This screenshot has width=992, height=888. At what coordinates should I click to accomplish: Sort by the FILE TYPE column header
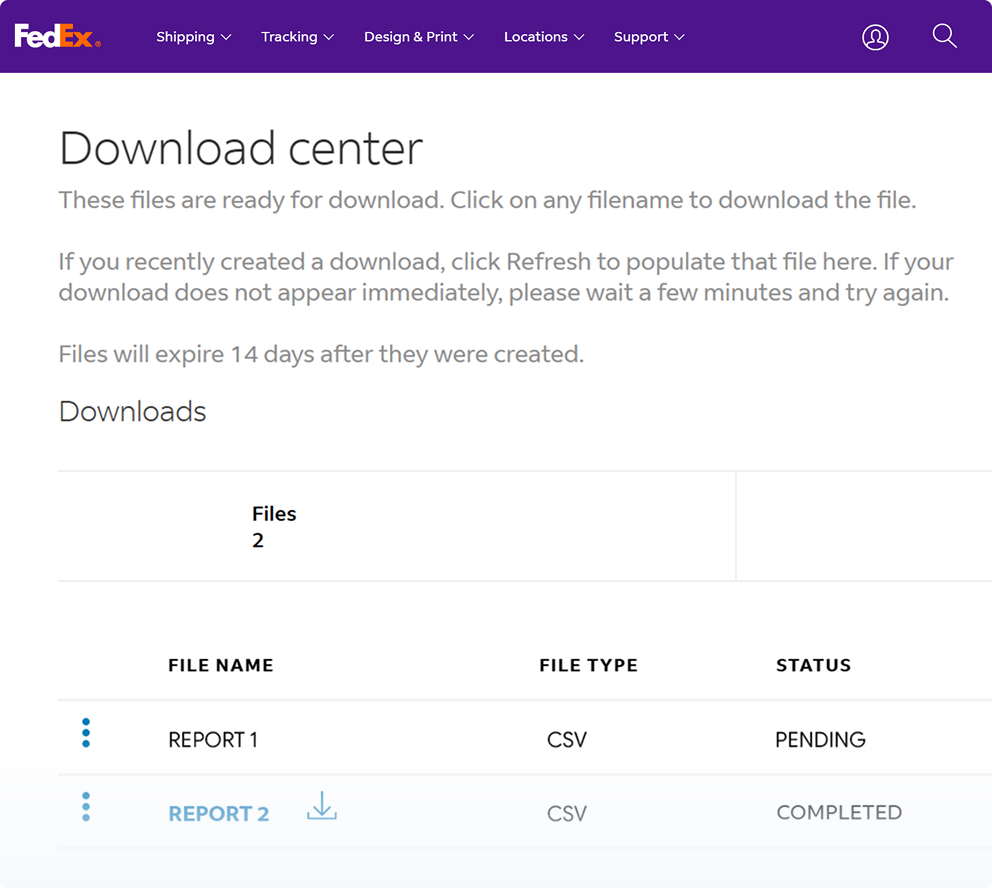[x=588, y=665]
